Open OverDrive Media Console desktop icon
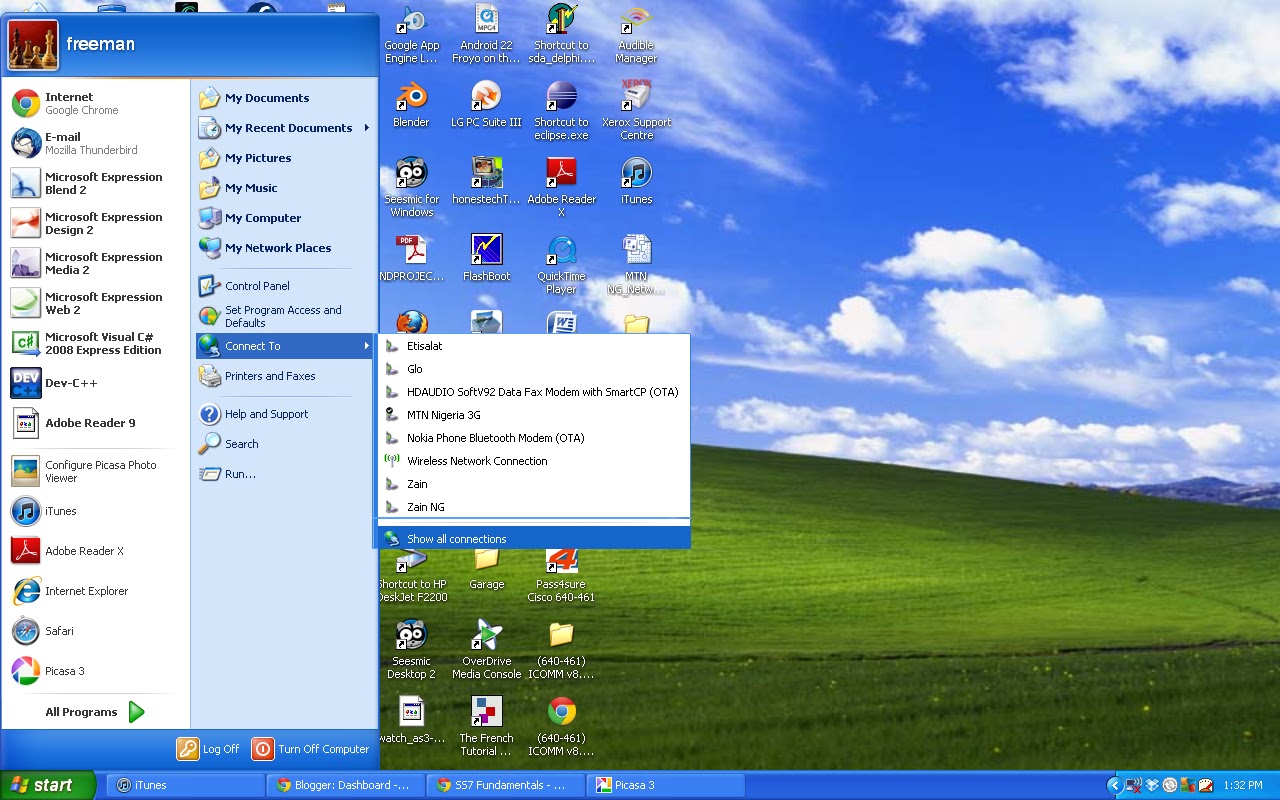 (487, 650)
